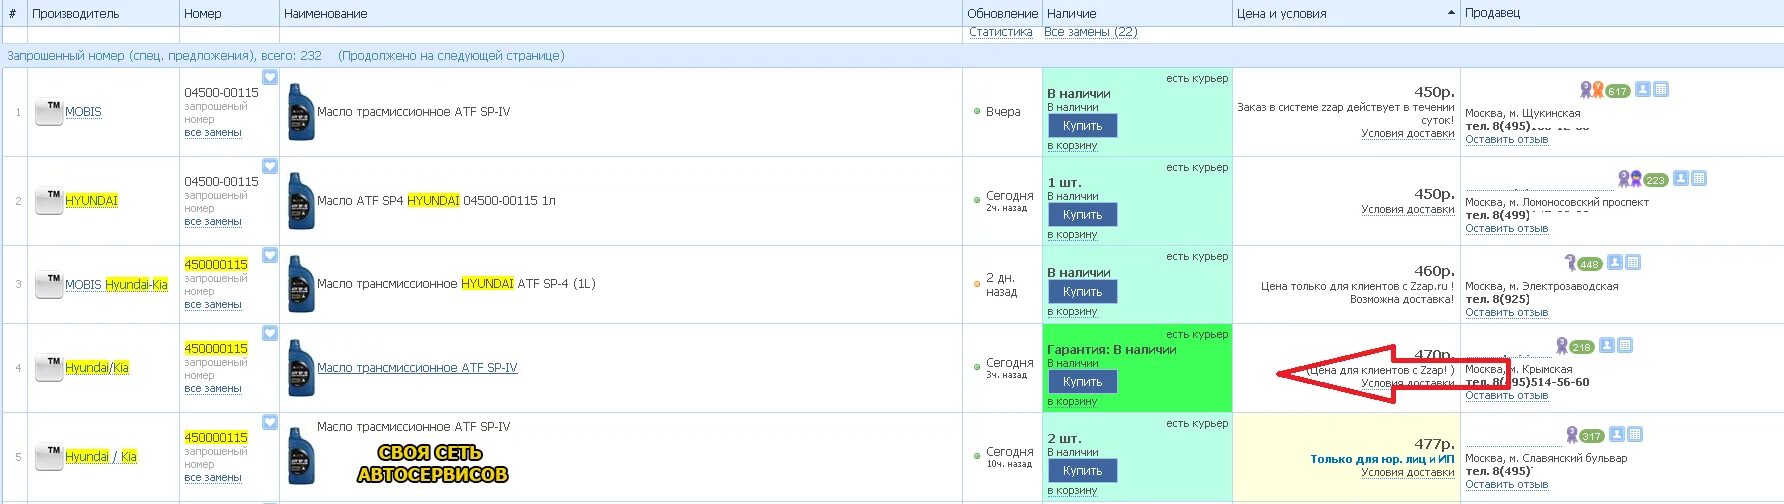Click TM trademark icon beside MOBIS in row 1
The height and width of the screenshot is (504, 1784).
pos(49,112)
